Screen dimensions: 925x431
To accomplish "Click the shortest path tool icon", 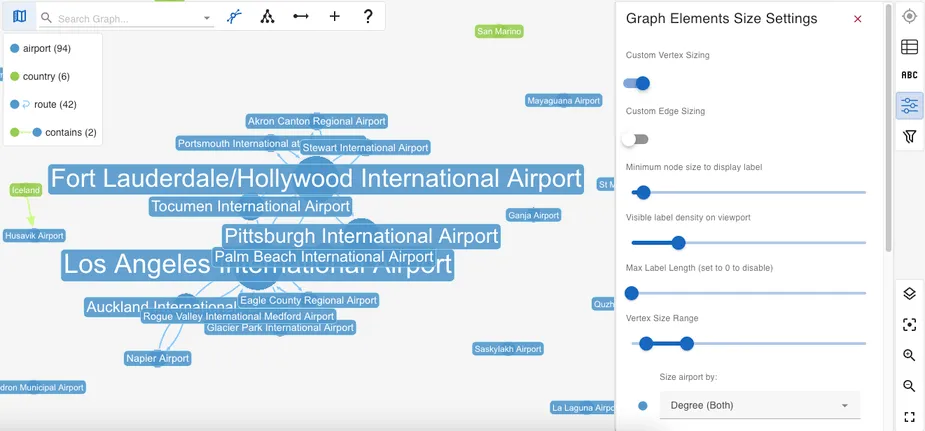I will [x=234, y=17].
